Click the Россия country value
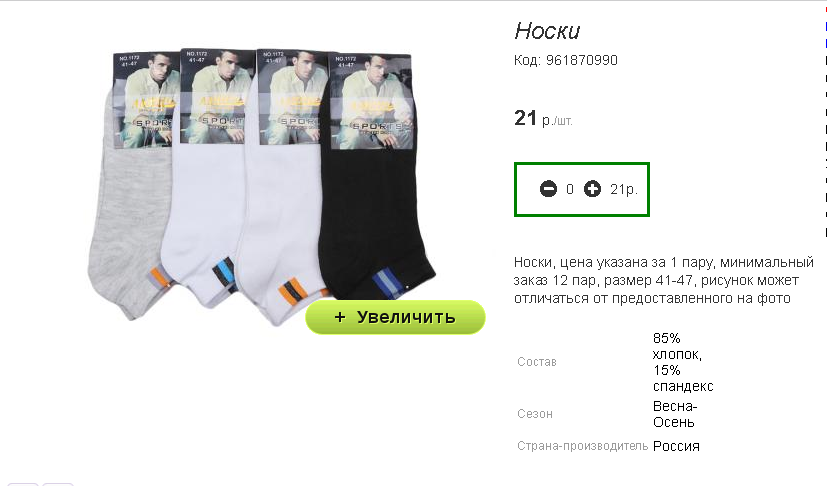Screen dimensions: 827x486 point(676,446)
